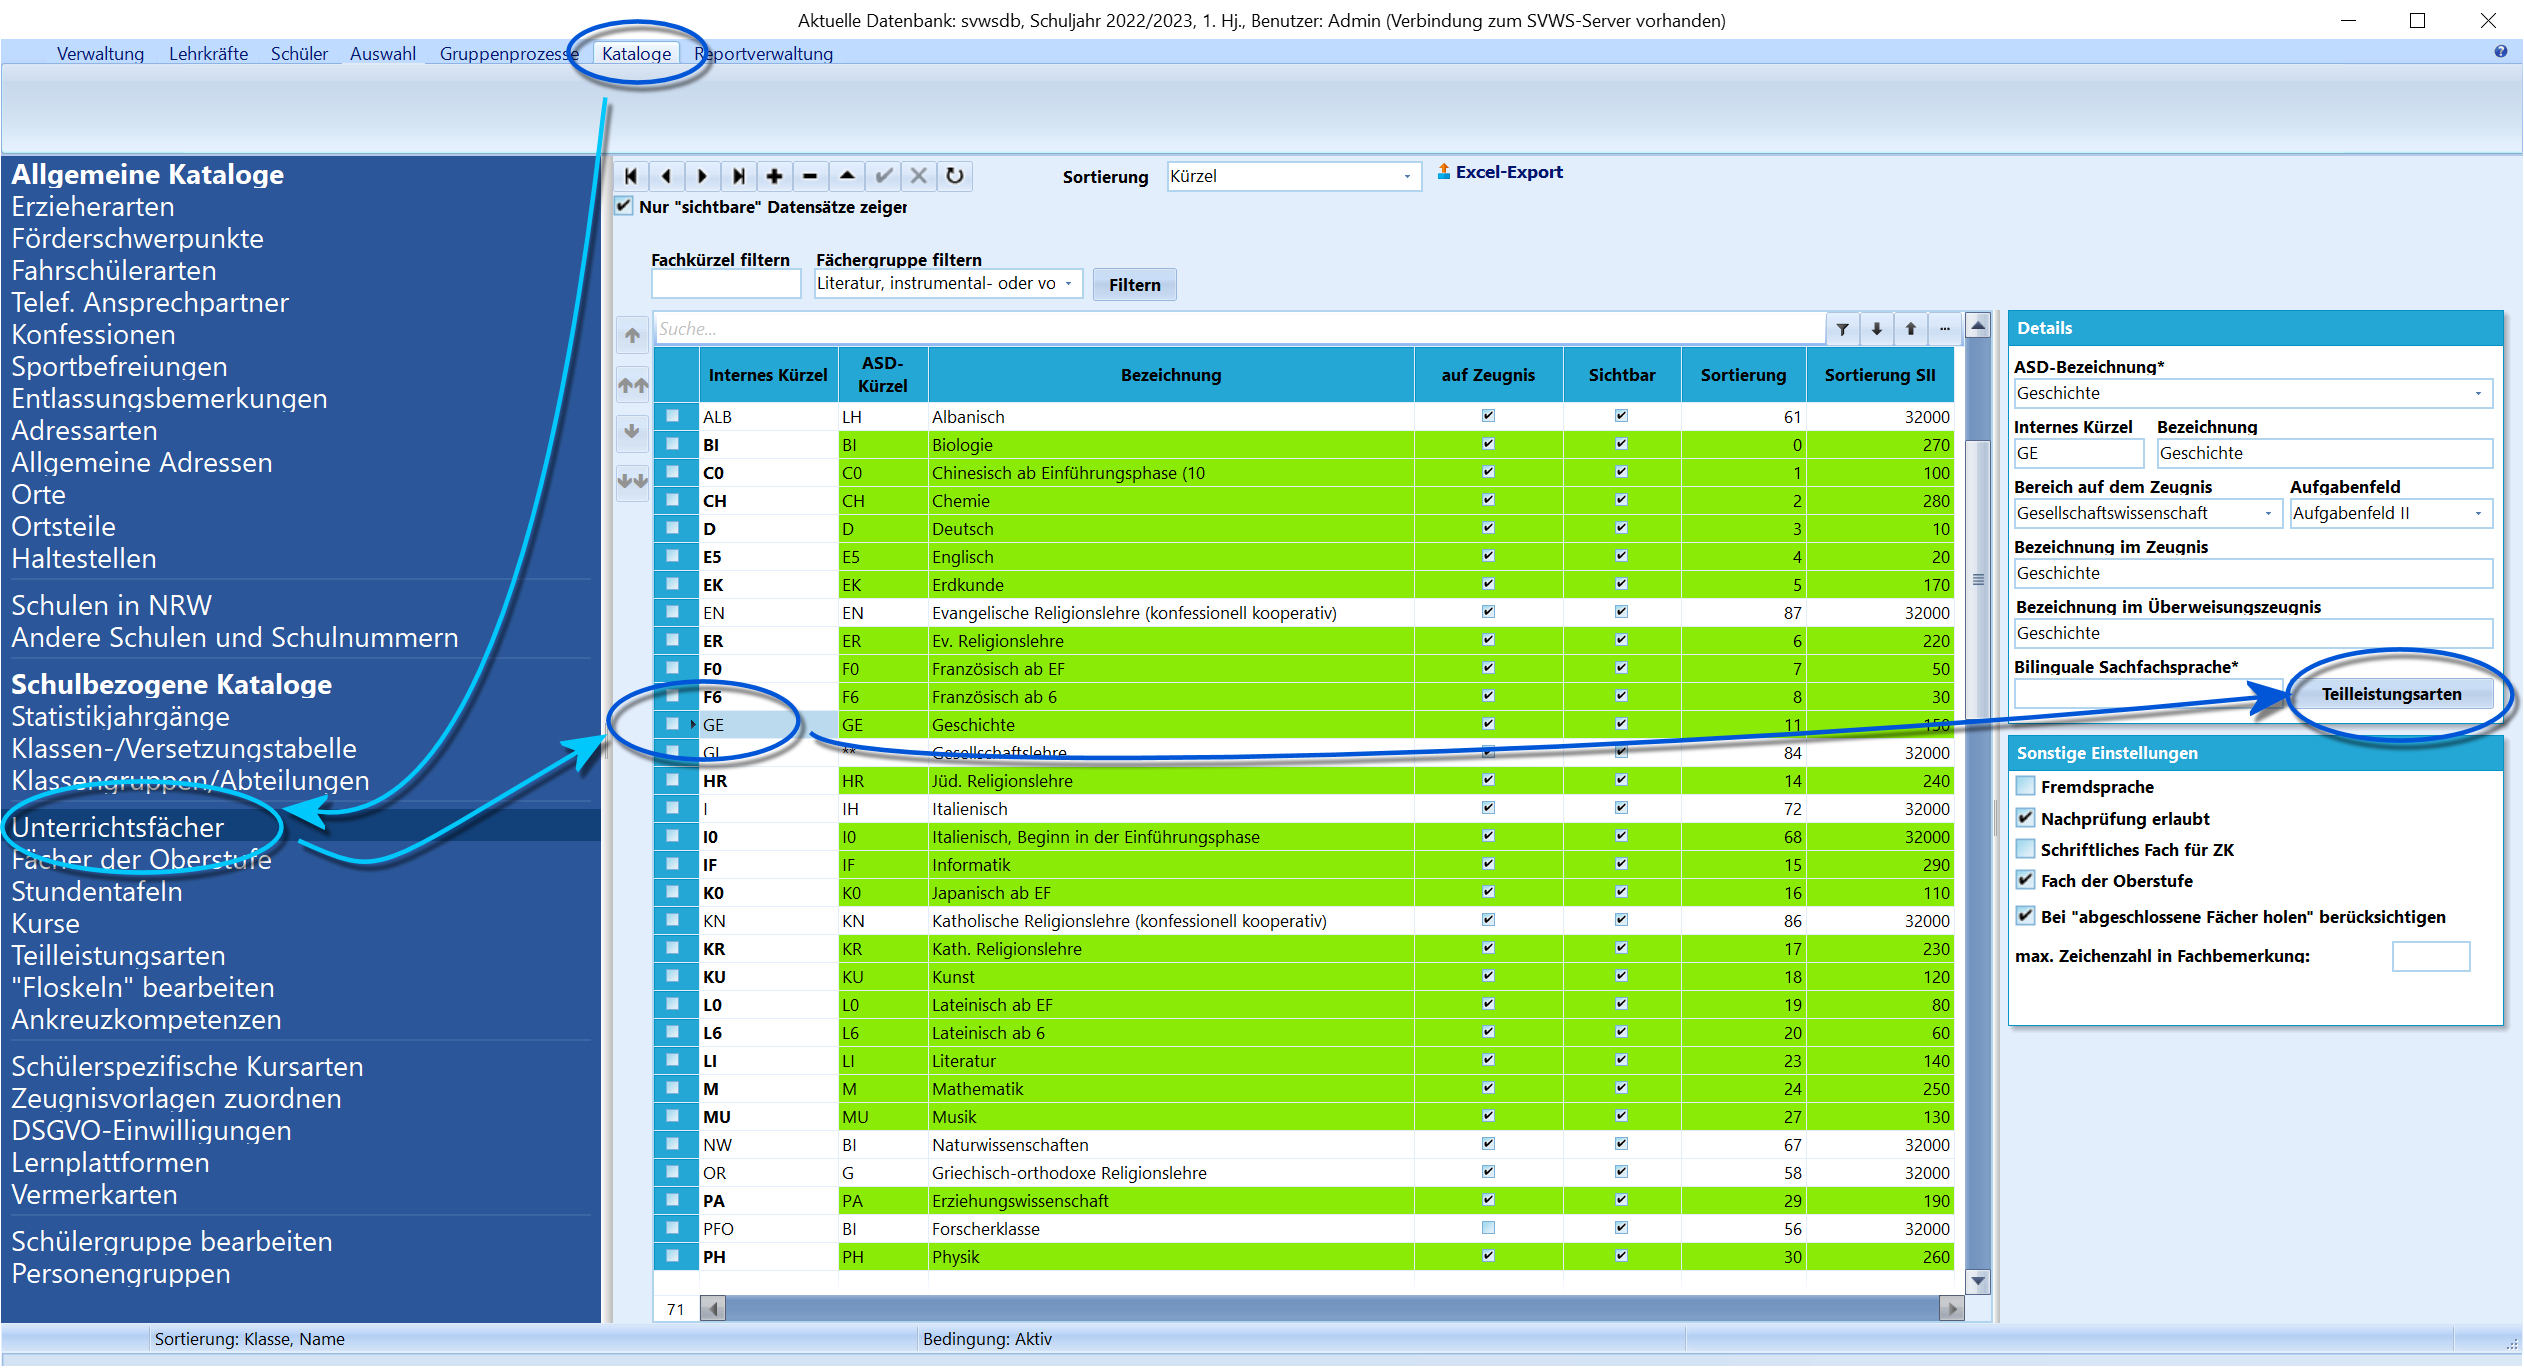Open Reportverwaltung menu
Viewport: 2524px width, 1368px height.
point(764,54)
